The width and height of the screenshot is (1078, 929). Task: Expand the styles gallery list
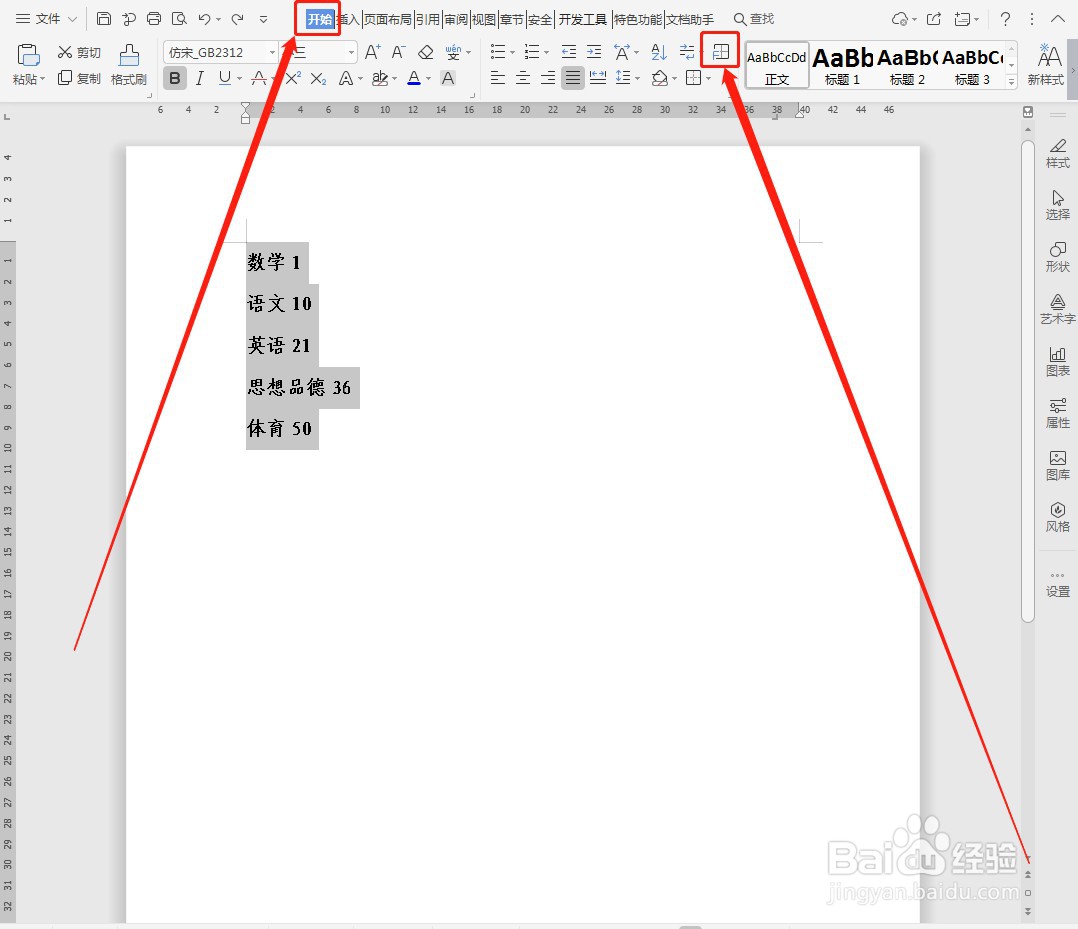point(1011,81)
